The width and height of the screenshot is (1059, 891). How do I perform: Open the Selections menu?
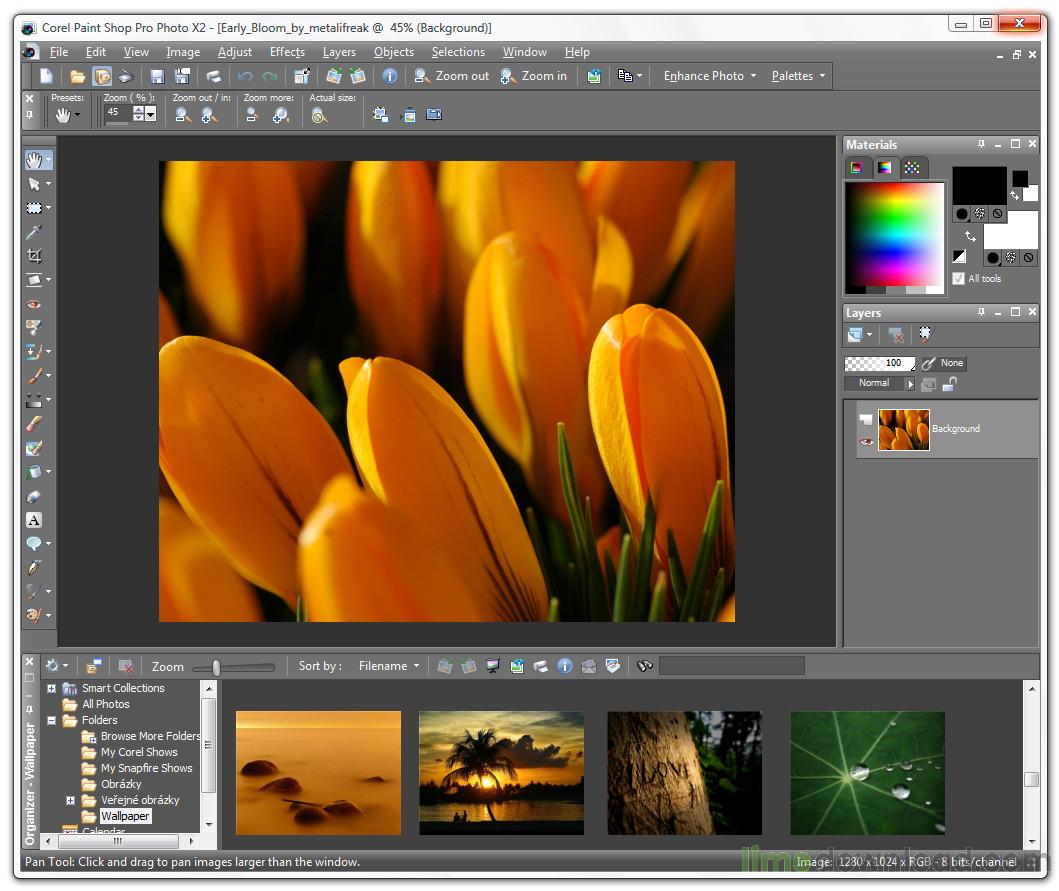pyautogui.click(x=458, y=52)
